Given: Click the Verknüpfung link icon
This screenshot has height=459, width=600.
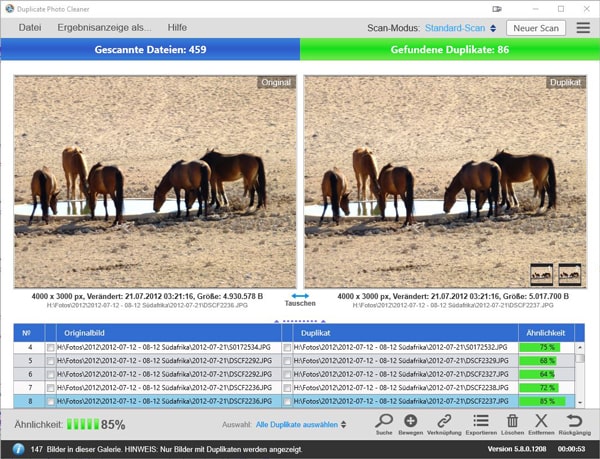Looking at the screenshot, I should point(443,422).
